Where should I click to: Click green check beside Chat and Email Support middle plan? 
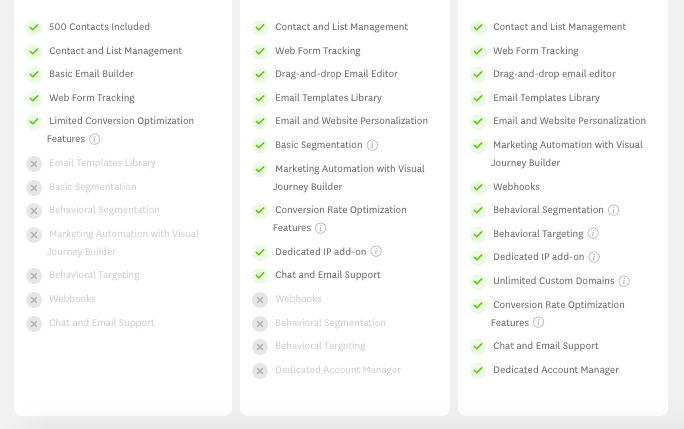coord(260,276)
